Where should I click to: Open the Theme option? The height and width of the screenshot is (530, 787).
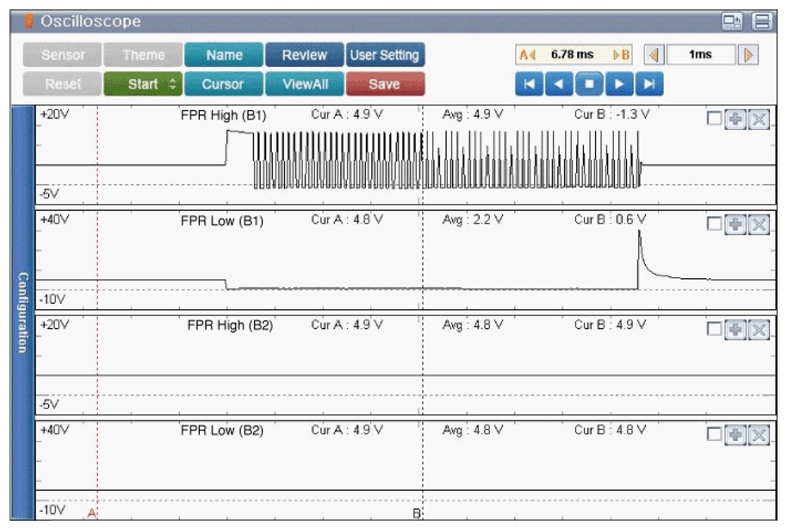tap(143, 55)
